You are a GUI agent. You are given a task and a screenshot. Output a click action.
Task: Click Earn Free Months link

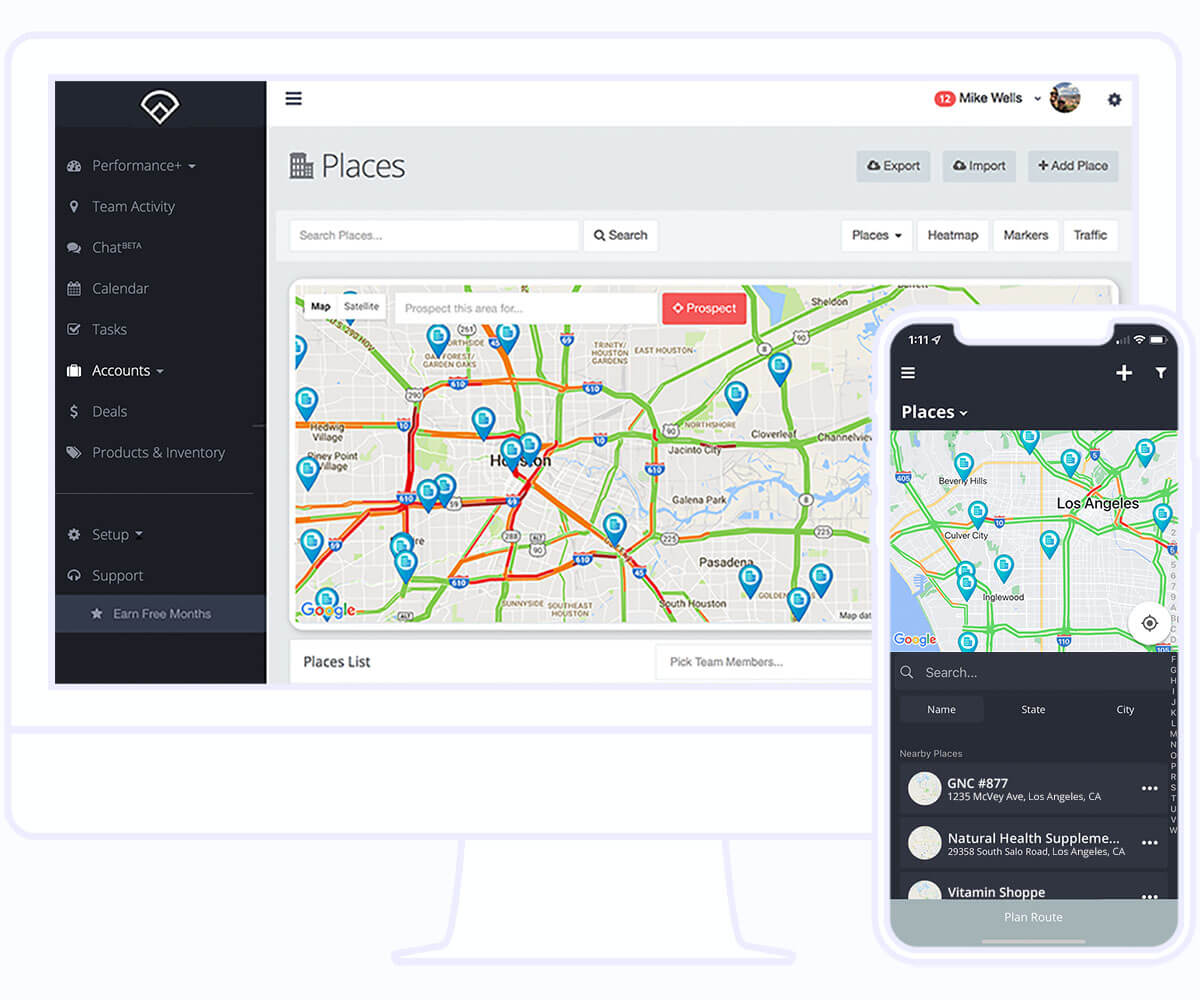click(160, 614)
